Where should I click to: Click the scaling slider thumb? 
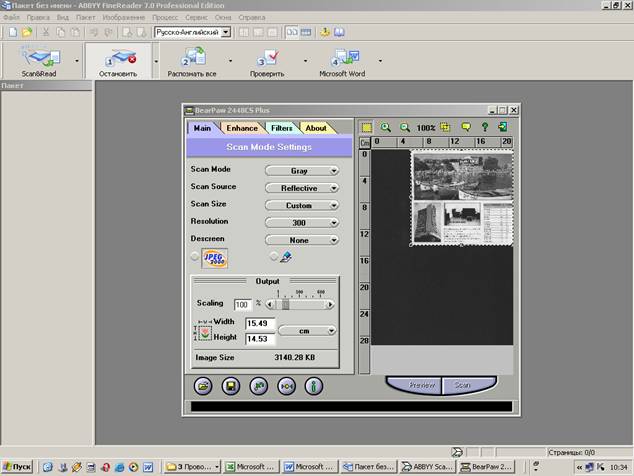285,304
